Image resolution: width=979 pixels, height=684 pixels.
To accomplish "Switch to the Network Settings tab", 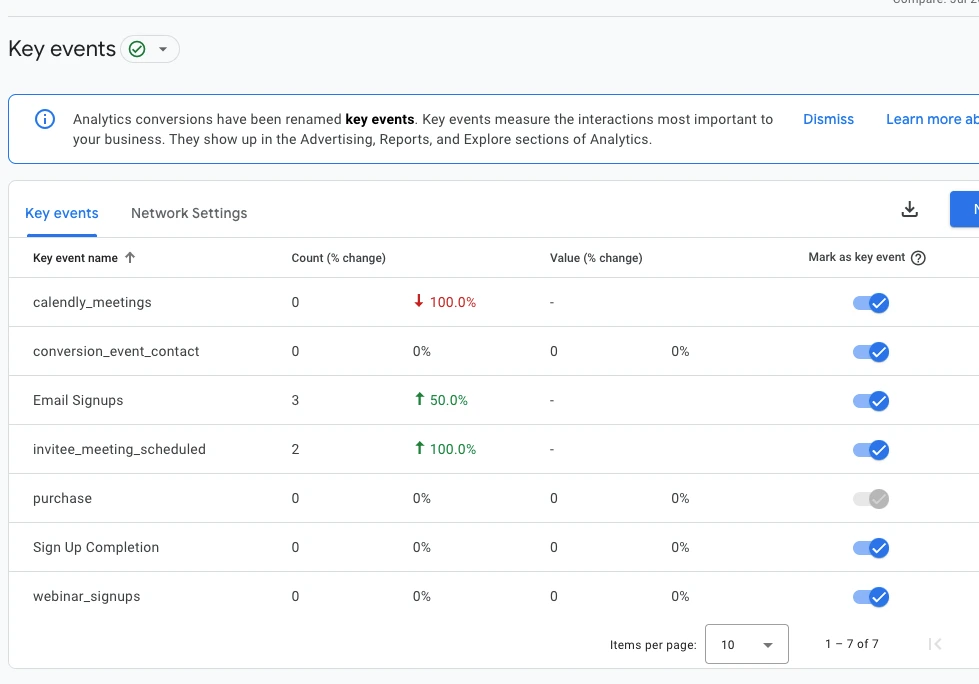I will coord(188,213).
